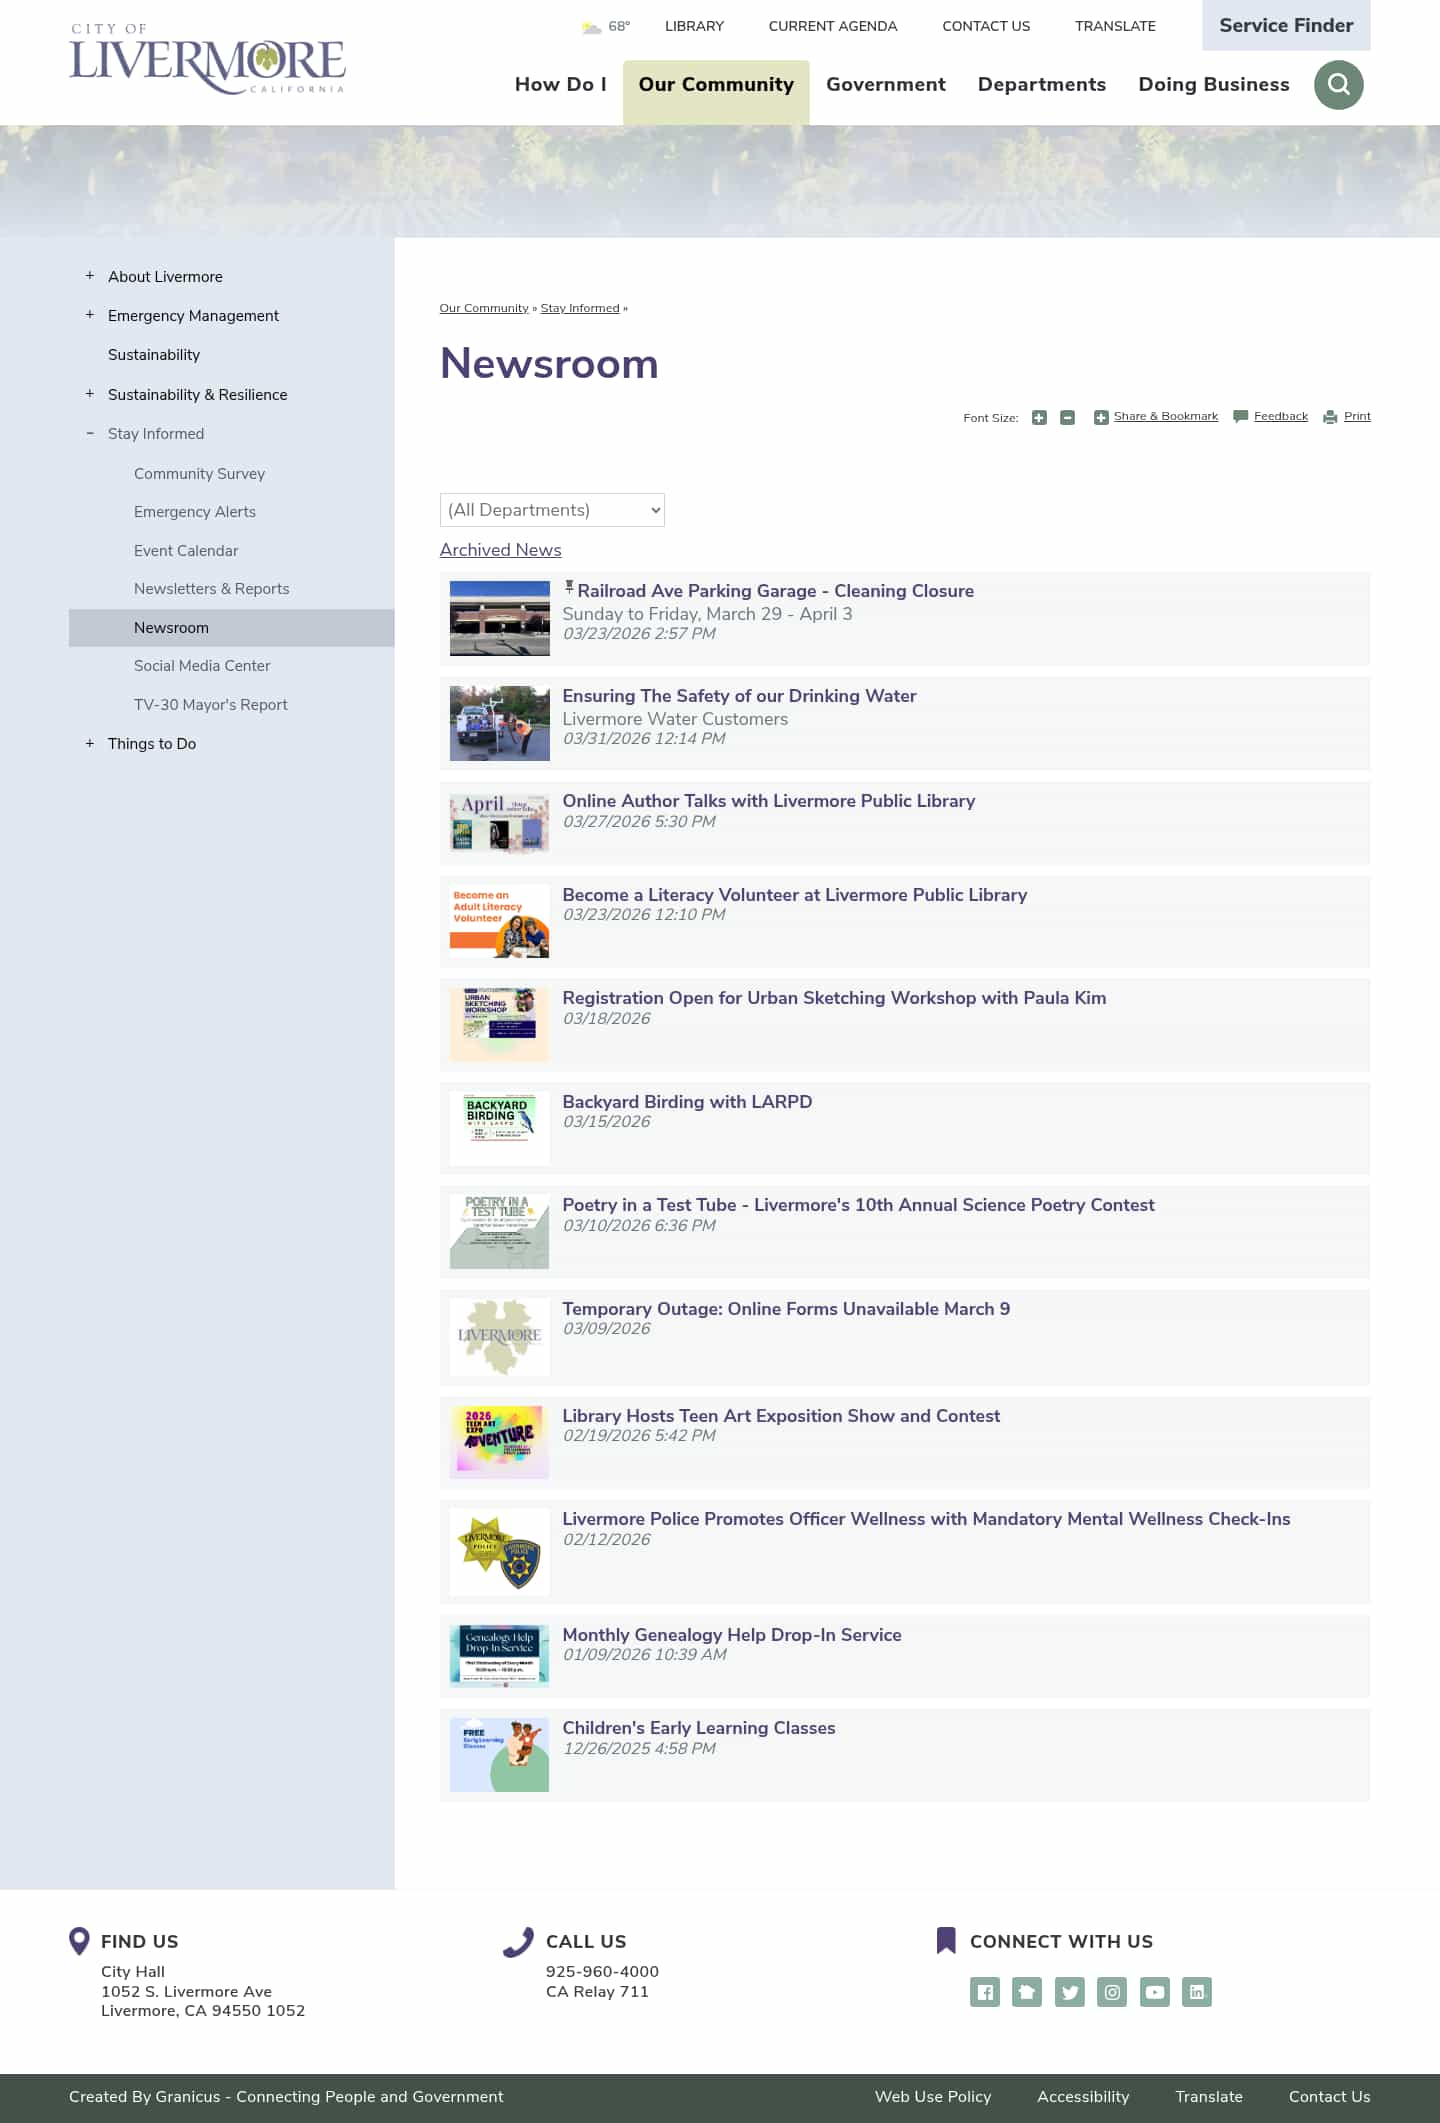Click the Share & Bookmark plus icon
1440x2123 pixels.
click(x=1101, y=418)
